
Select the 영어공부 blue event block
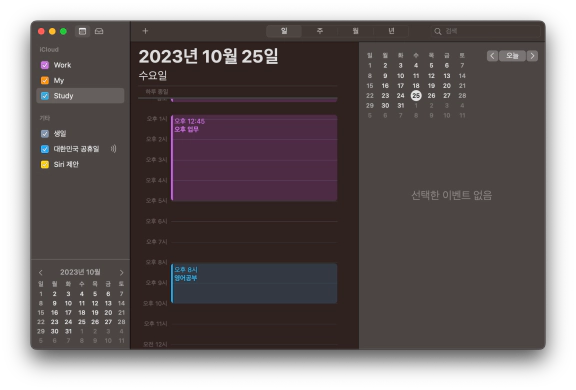point(254,283)
